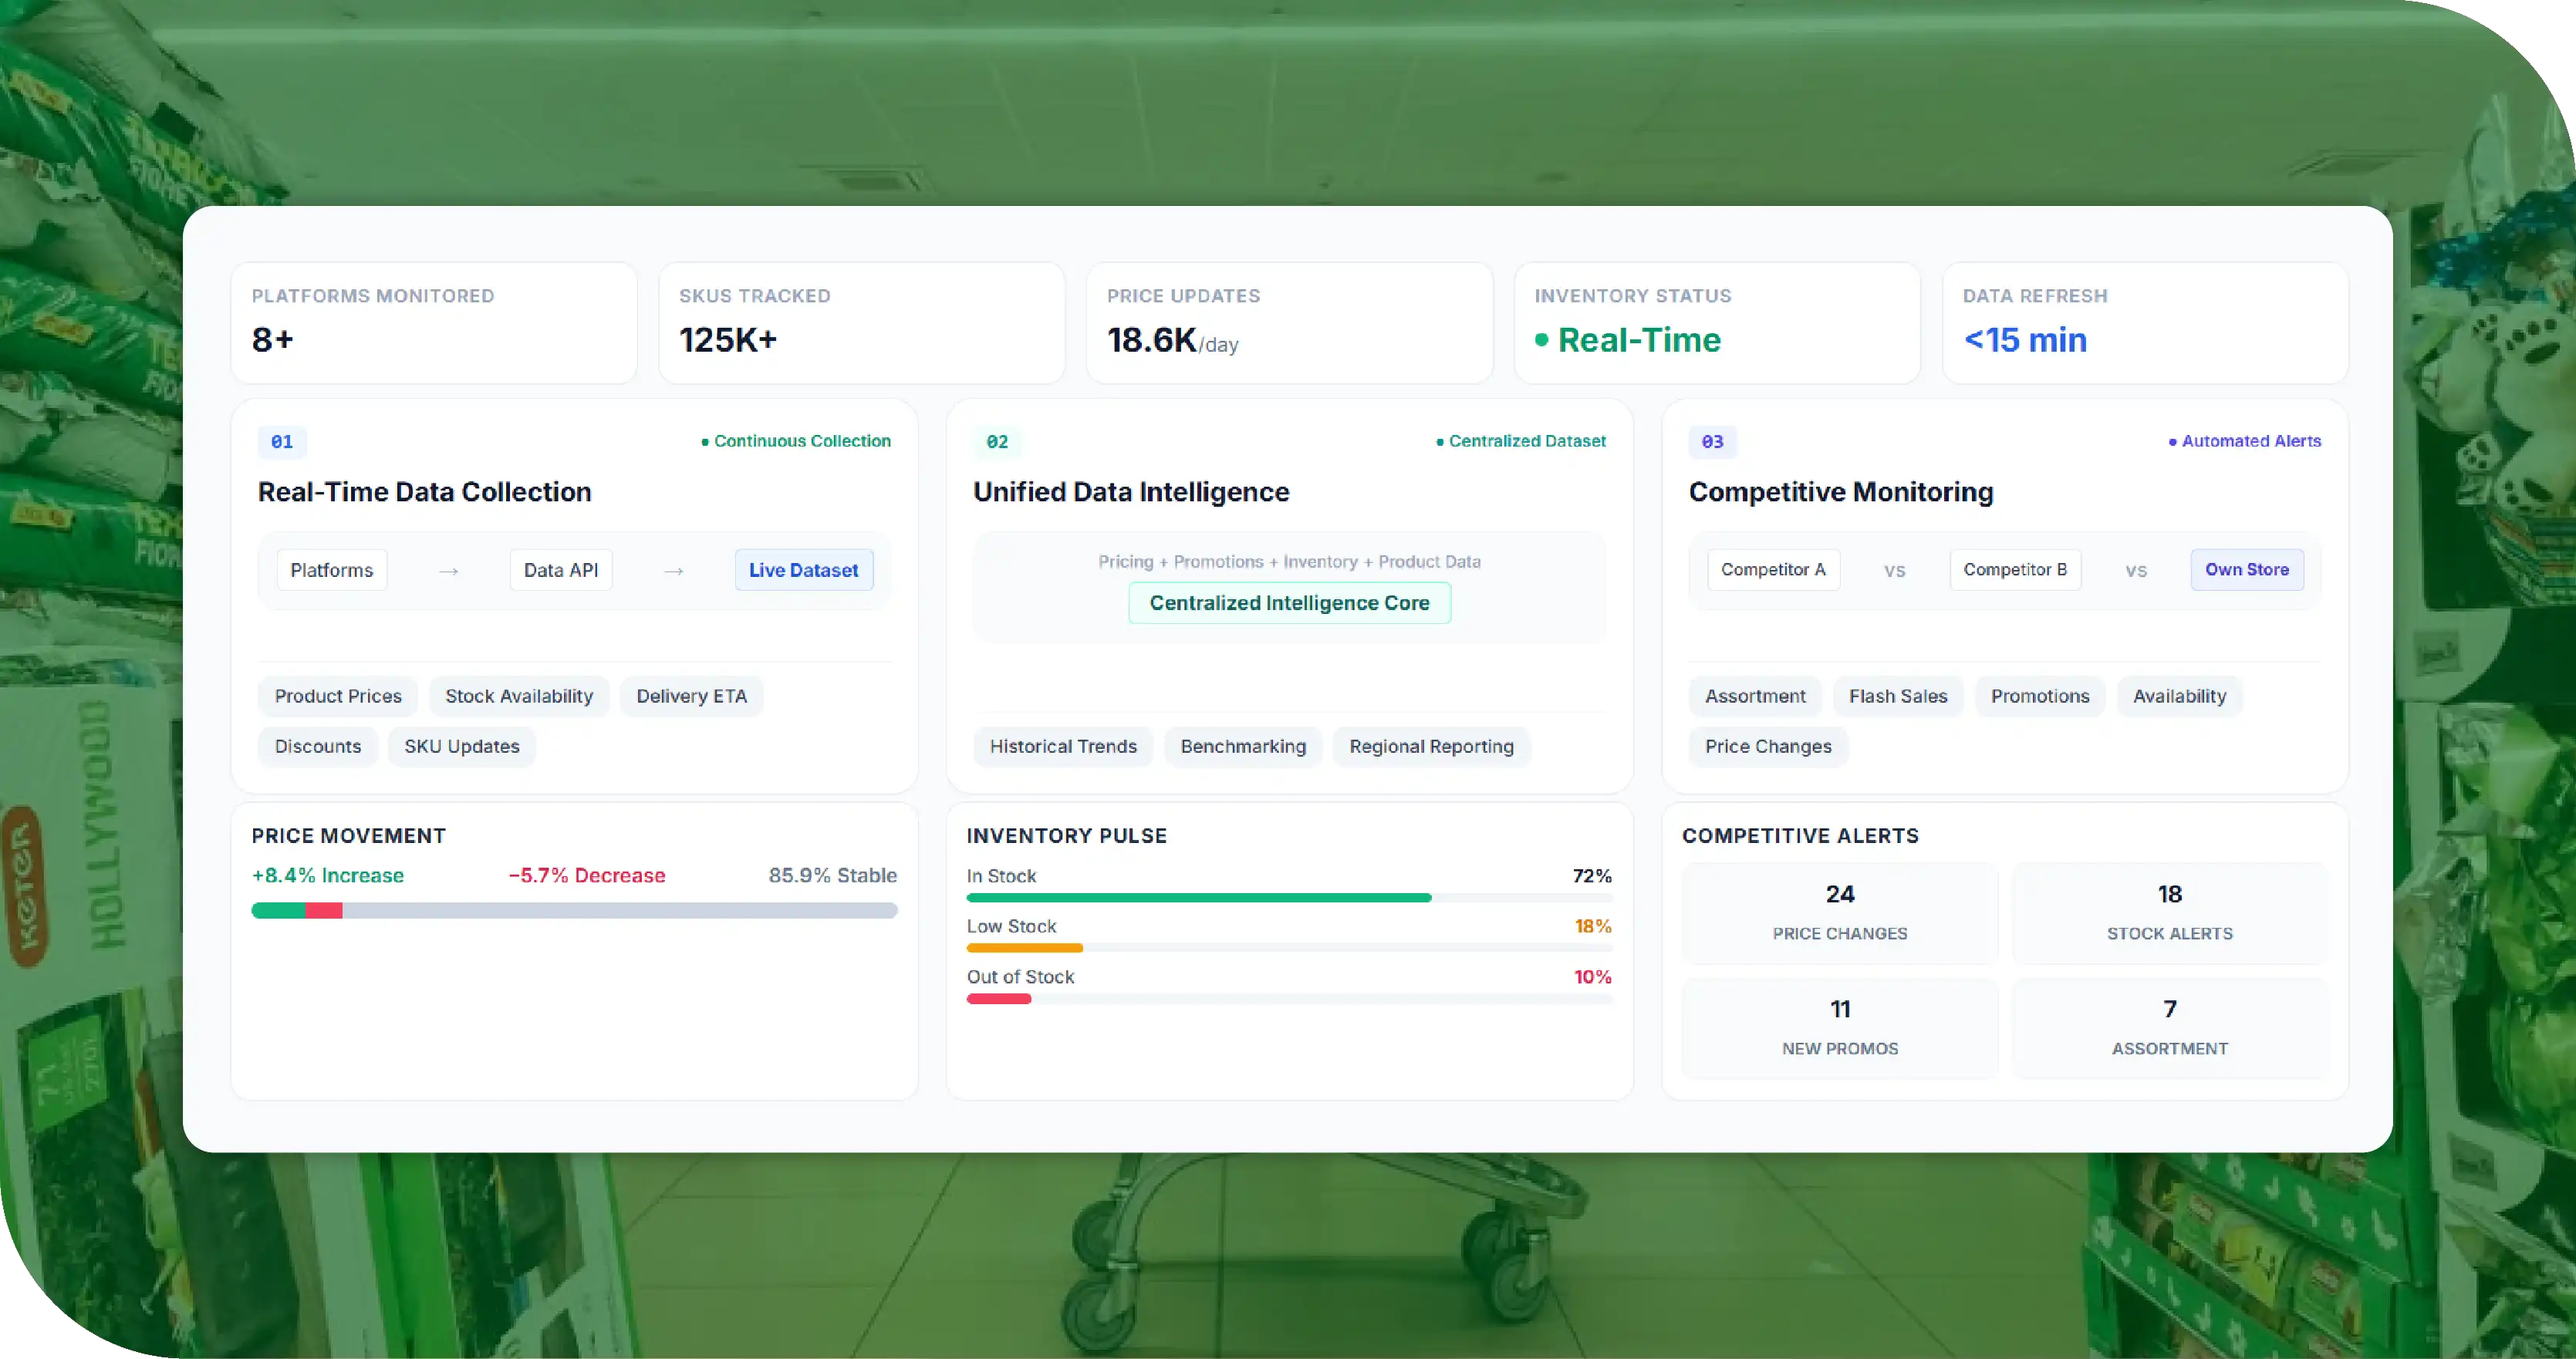The image size is (2576, 1359).
Task: Open the 7 Assortment alert tile
Action: tap(2169, 1028)
